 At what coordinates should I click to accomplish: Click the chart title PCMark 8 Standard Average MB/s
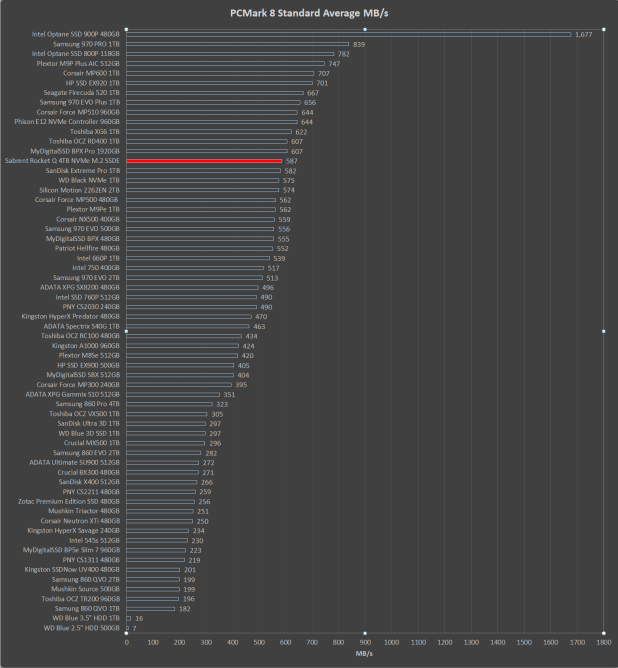pos(309,13)
